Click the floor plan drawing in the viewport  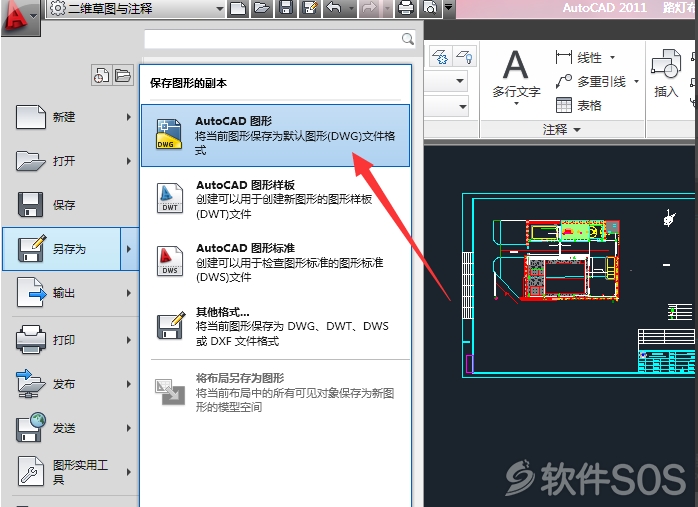pos(556,260)
